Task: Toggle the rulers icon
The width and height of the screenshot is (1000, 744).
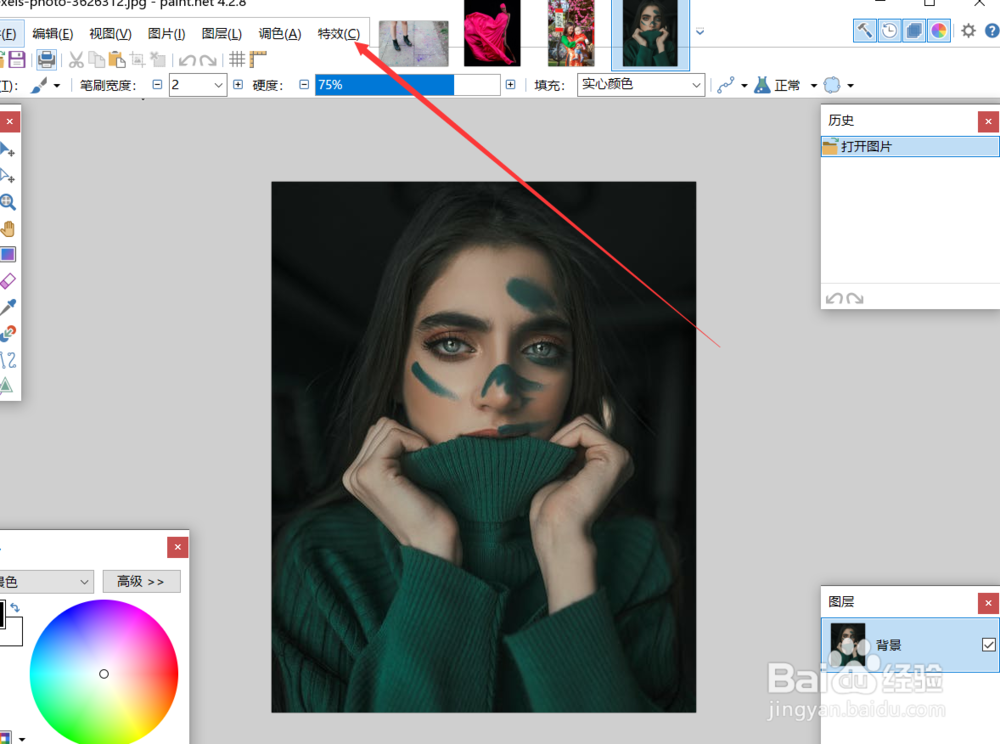Action: coord(258,59)
